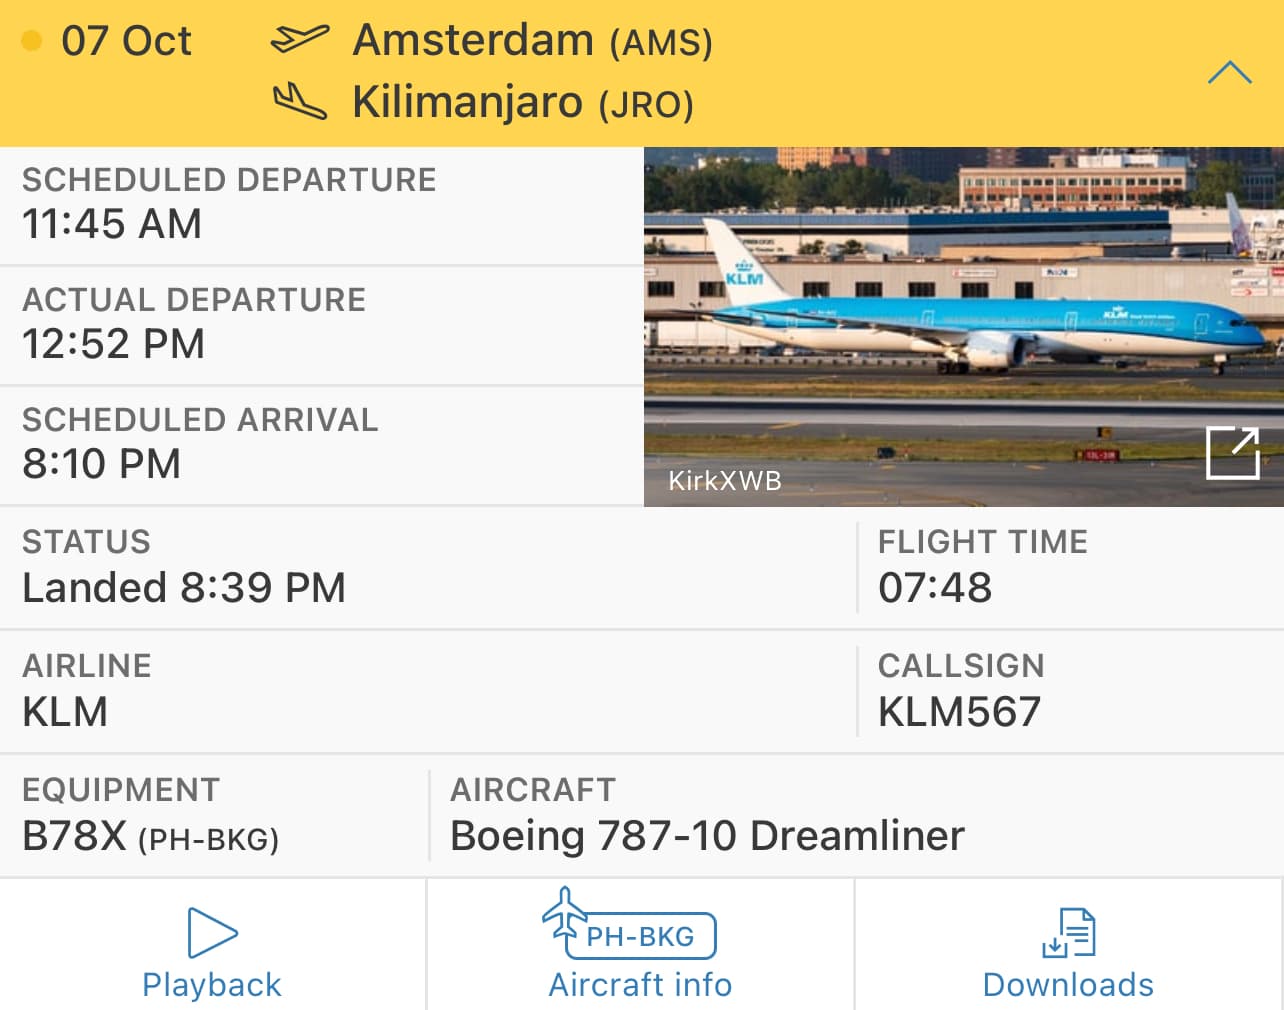Click the landing airplane icon
This screenshot has width=1284, height=1010.
(x=300, y=102)
